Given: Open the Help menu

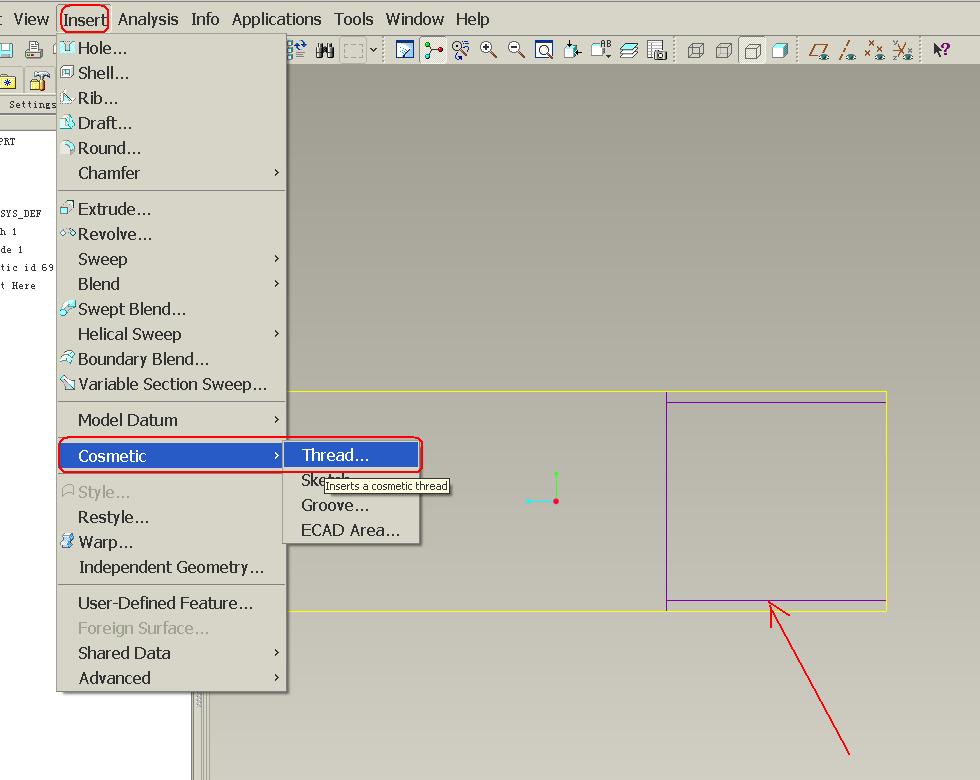Looking at the screenshot, I should (x=472, y=19).
